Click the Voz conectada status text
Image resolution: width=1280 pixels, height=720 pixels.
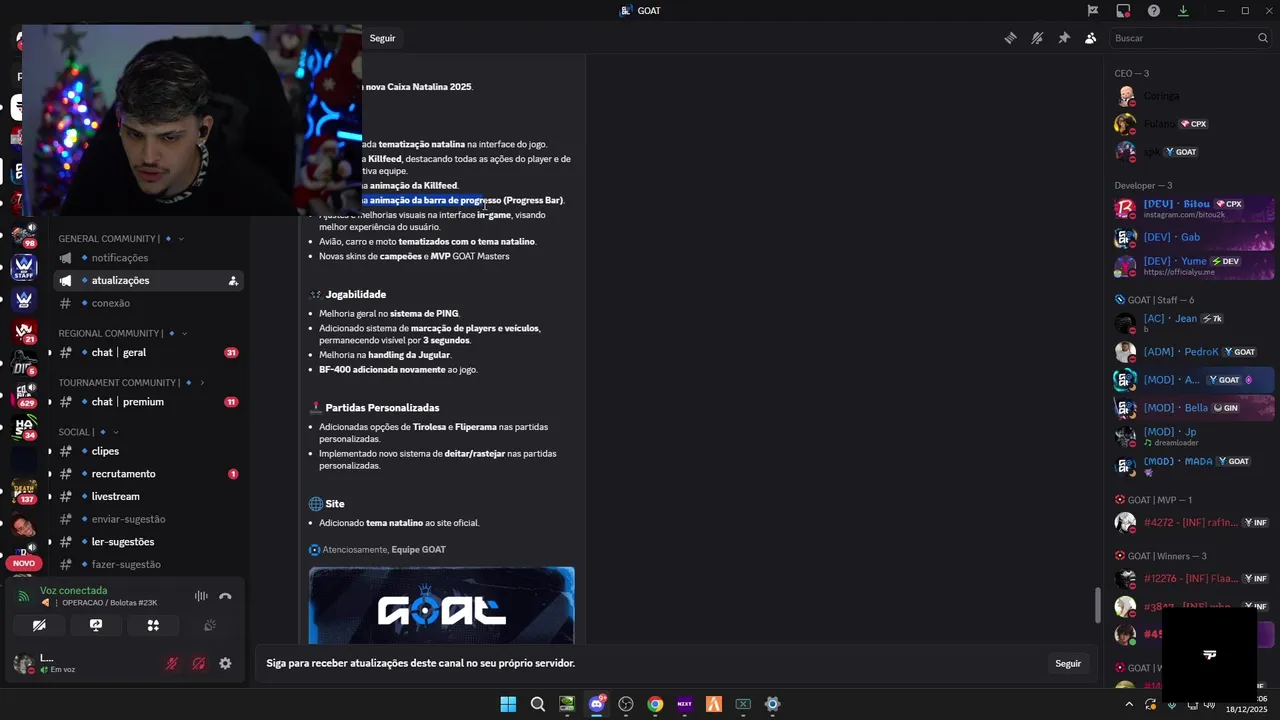point(73,590)
